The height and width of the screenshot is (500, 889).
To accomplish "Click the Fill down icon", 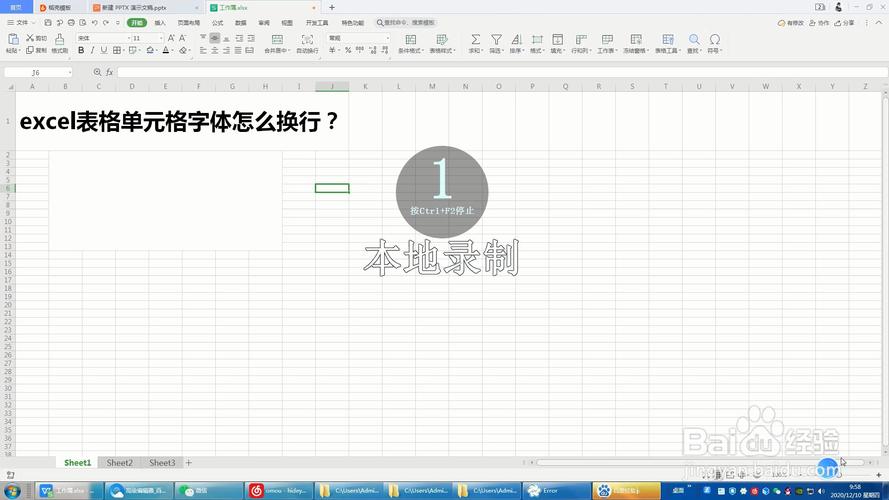I will 557,39.
